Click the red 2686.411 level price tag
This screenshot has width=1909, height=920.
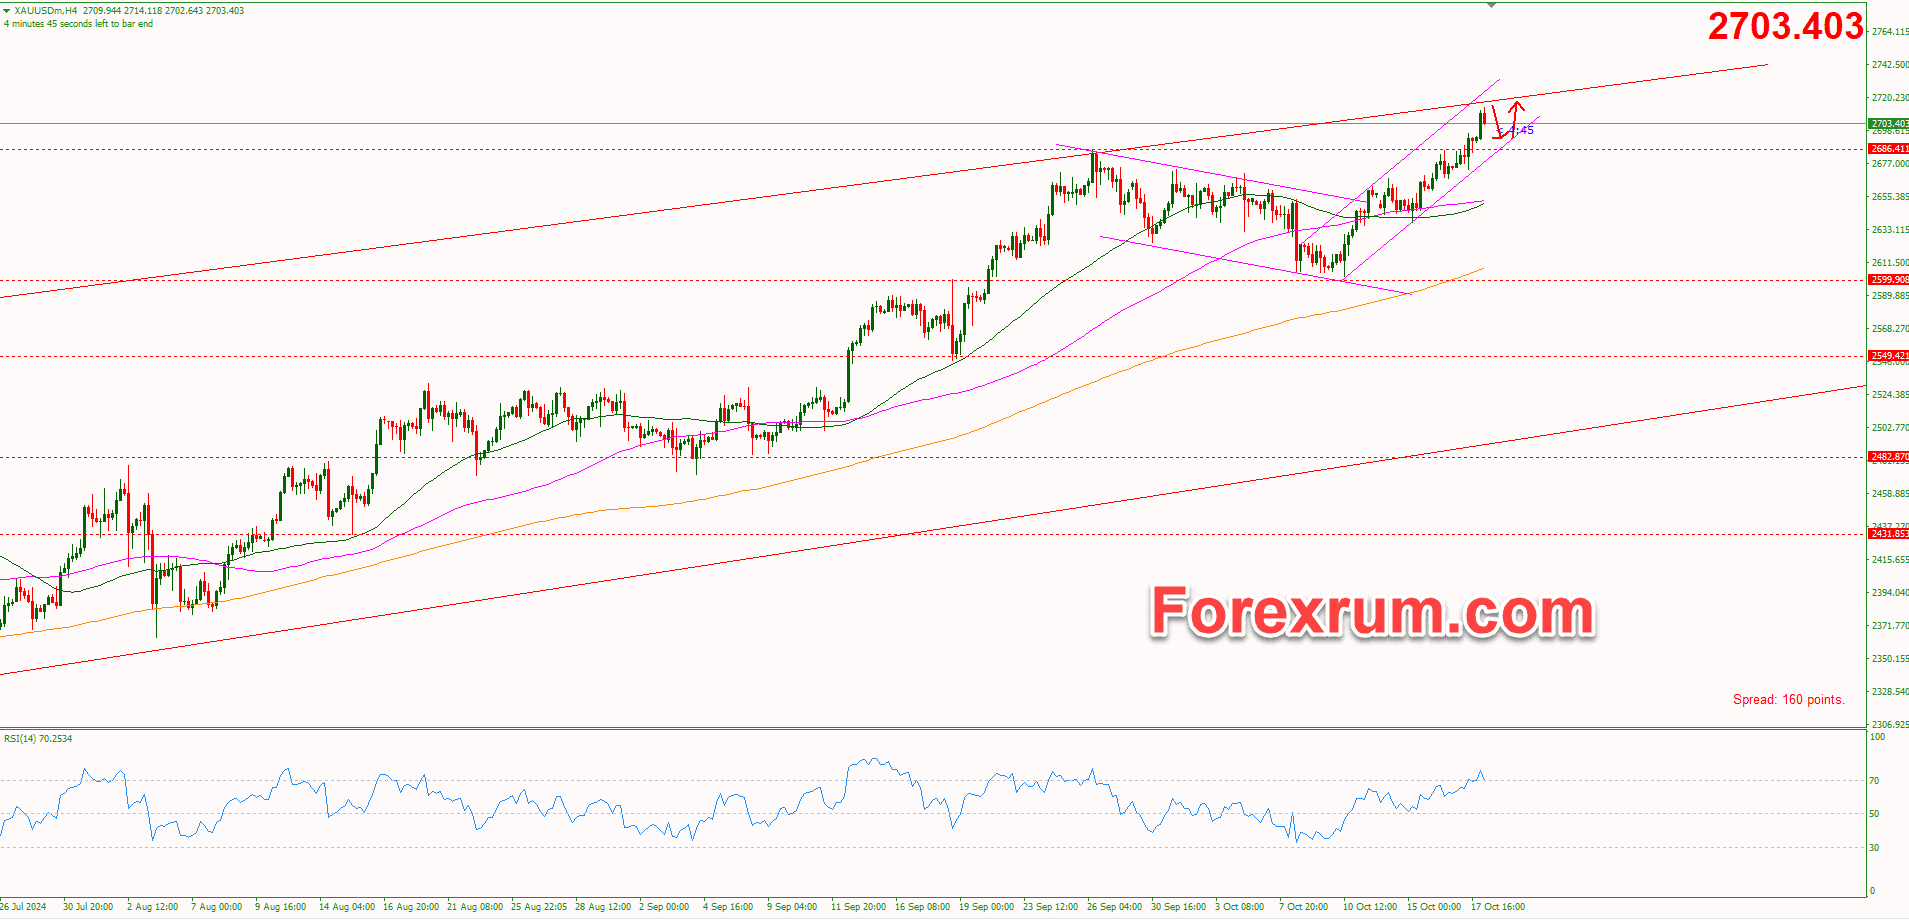click(1888, 149)
